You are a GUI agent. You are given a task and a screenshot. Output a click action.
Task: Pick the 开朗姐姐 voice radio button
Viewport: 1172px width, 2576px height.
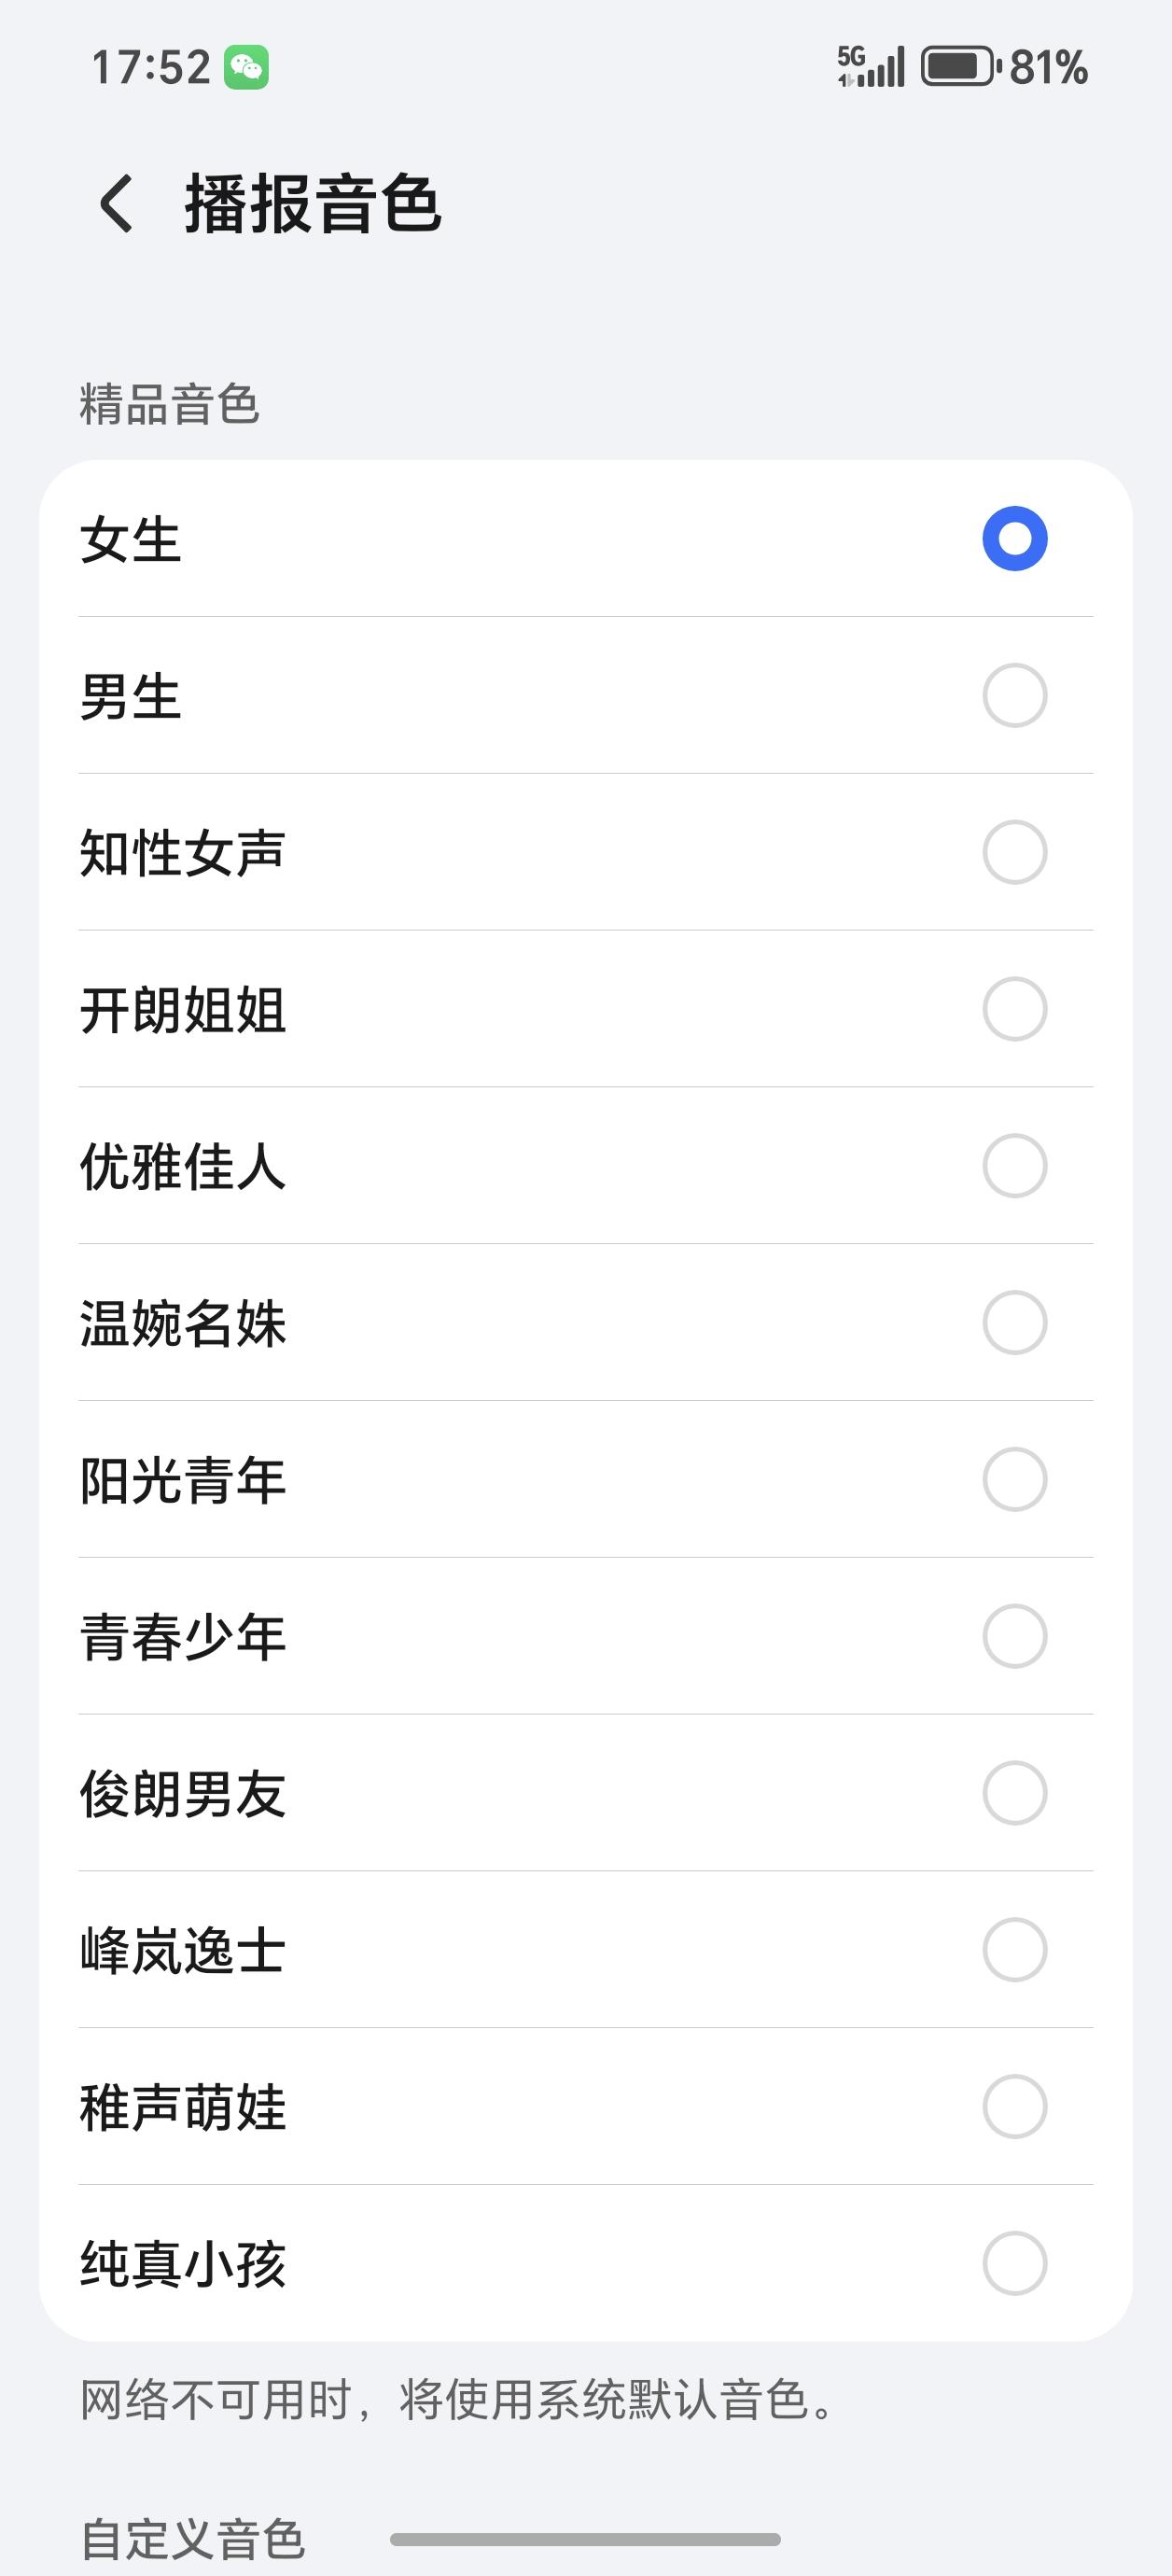pos(1014,1009)
